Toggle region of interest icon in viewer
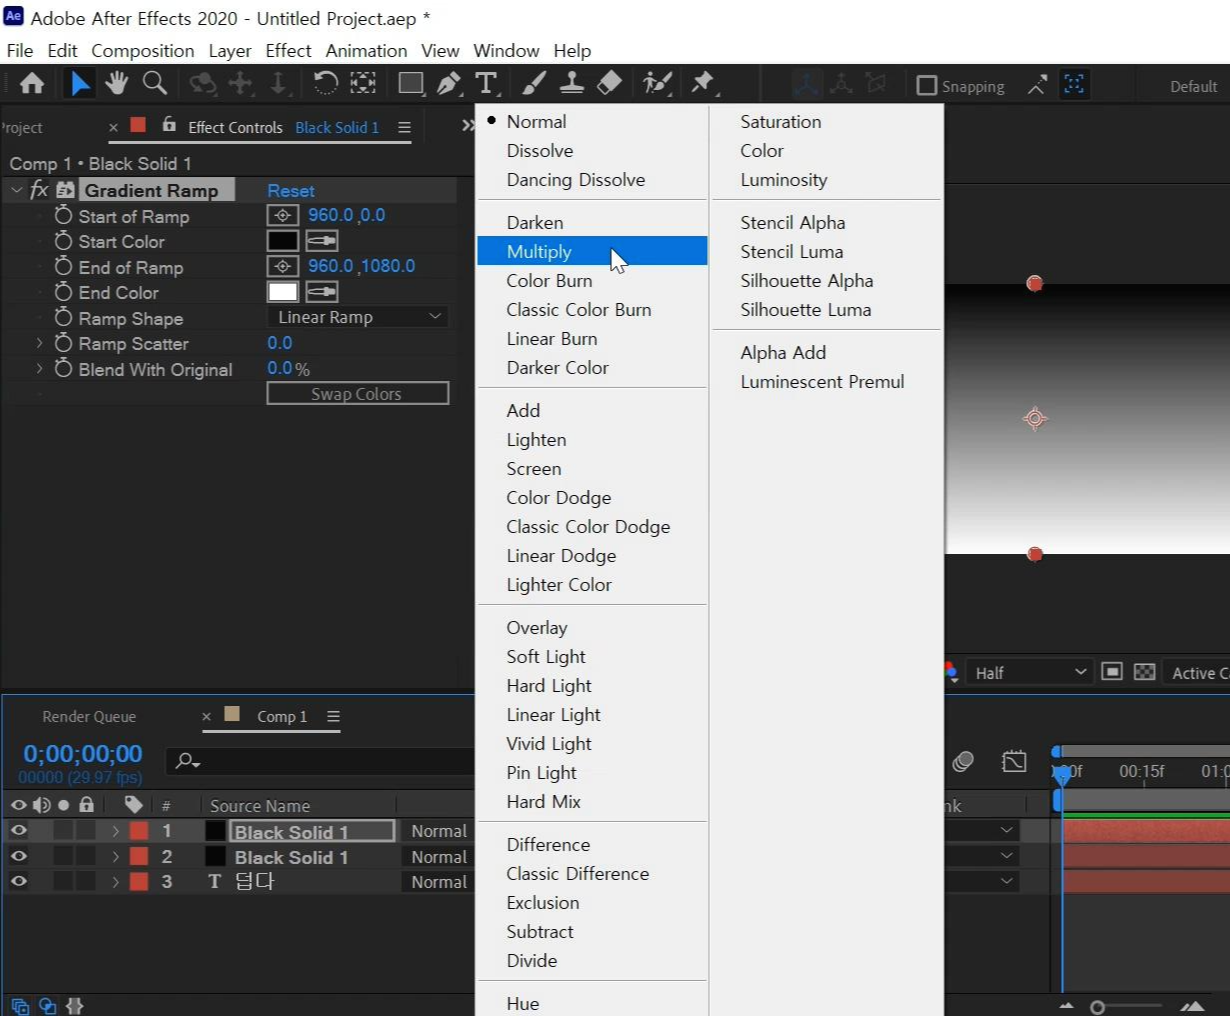 [1112, 672]
